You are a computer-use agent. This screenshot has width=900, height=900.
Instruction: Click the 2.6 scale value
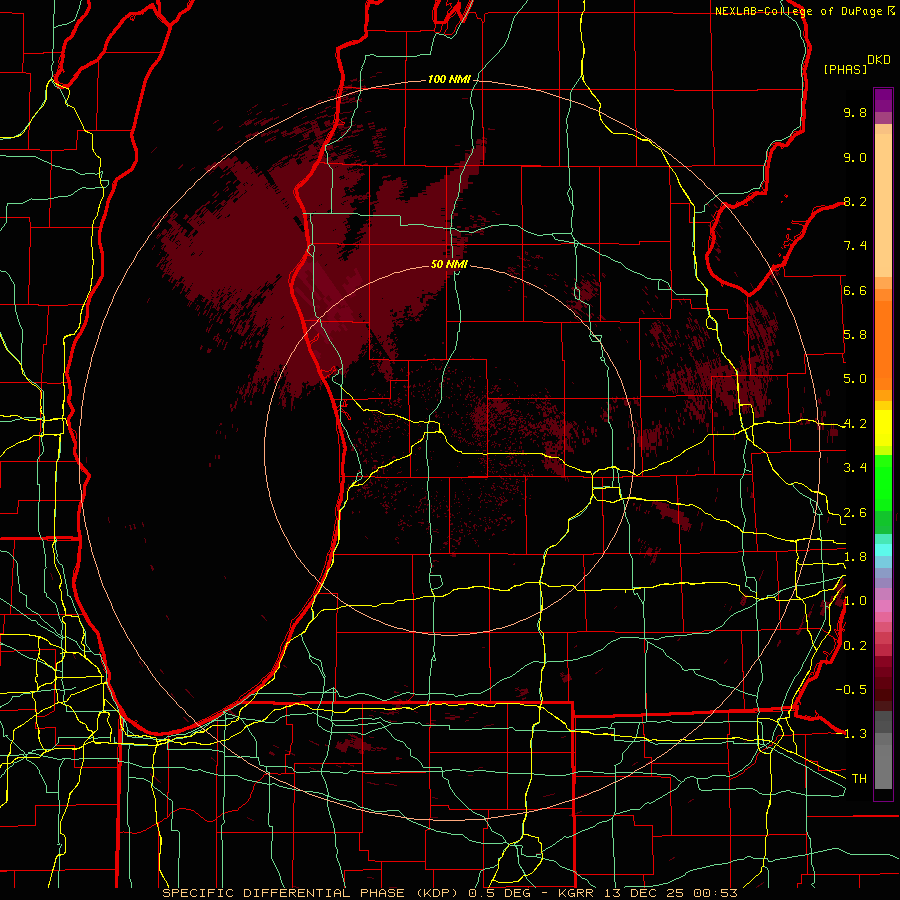coord(855,513)
